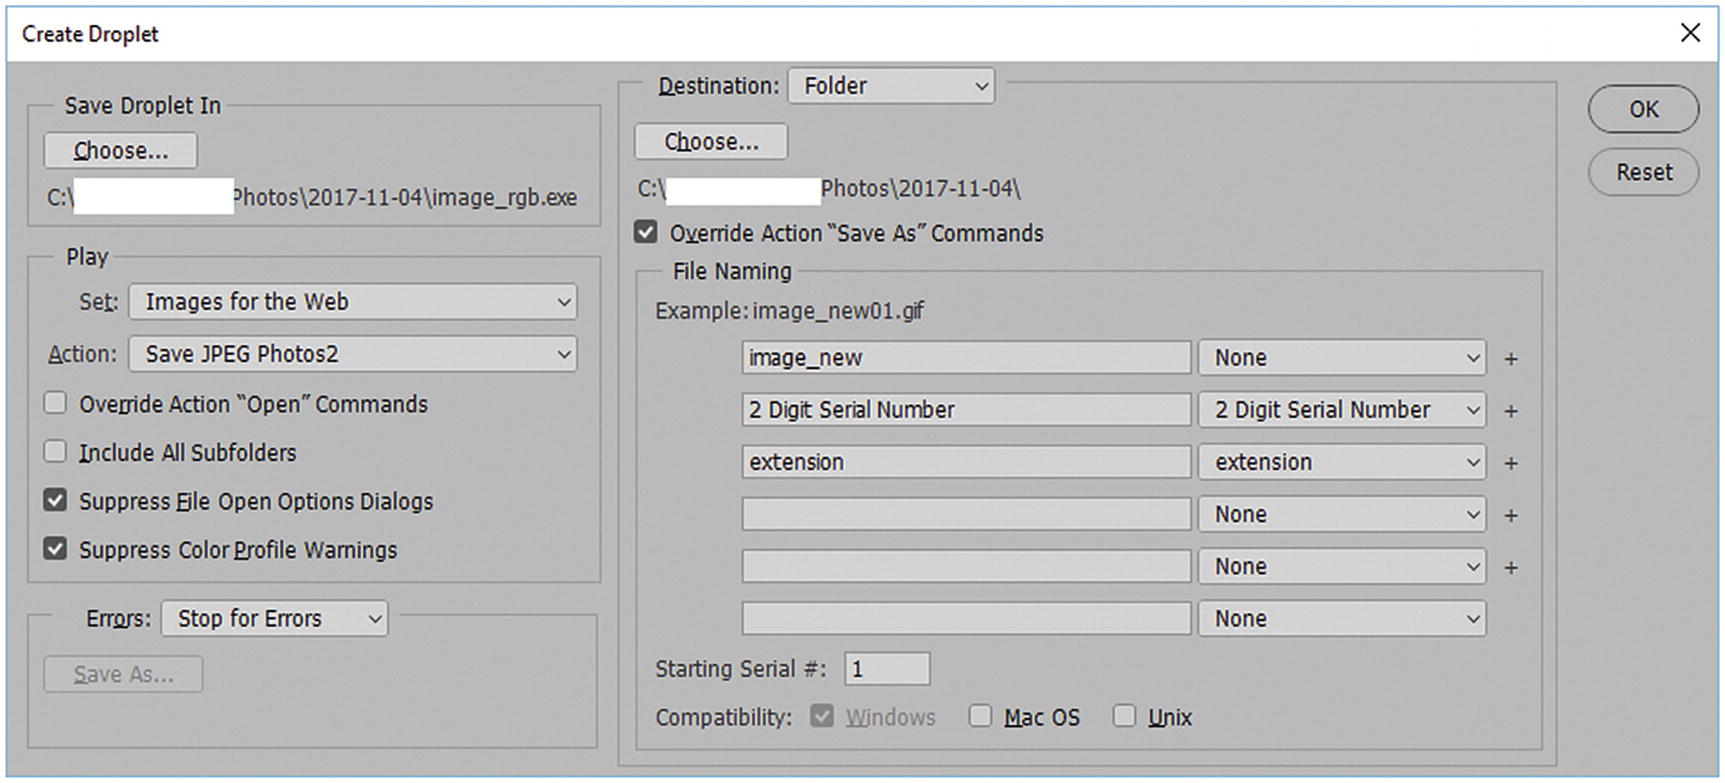This screenshot has width=1725, height=783.
Task: Click the Reset button
Action: [1643, 172]
